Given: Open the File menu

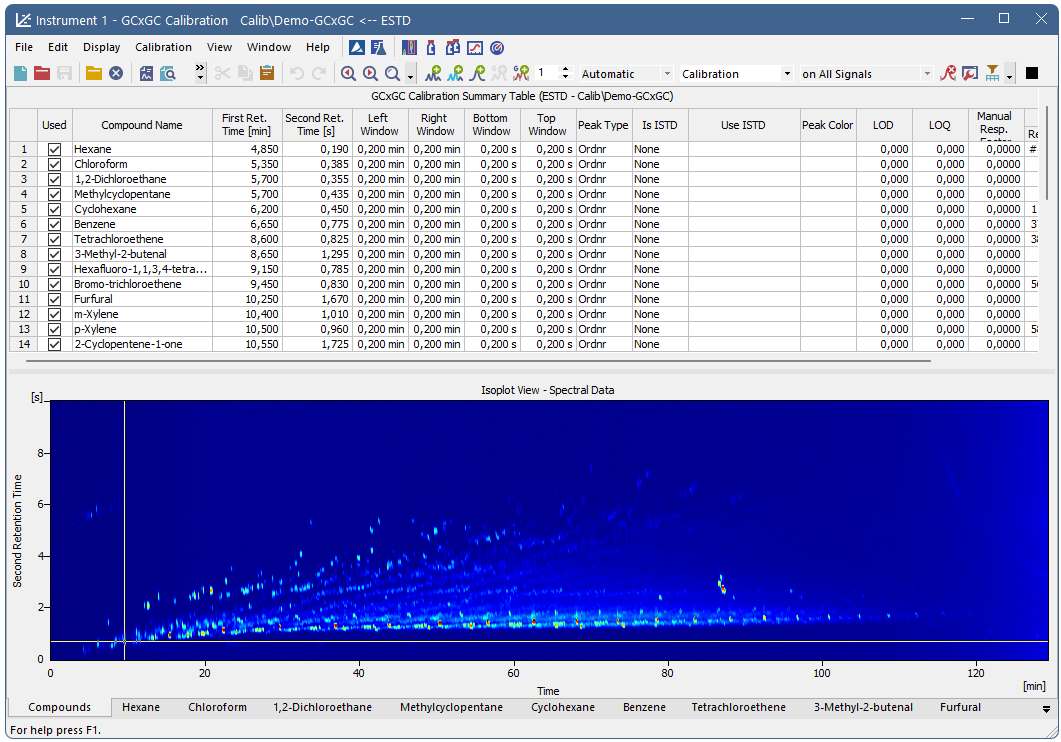Looking at the screenshot, I should click(24, 47).
